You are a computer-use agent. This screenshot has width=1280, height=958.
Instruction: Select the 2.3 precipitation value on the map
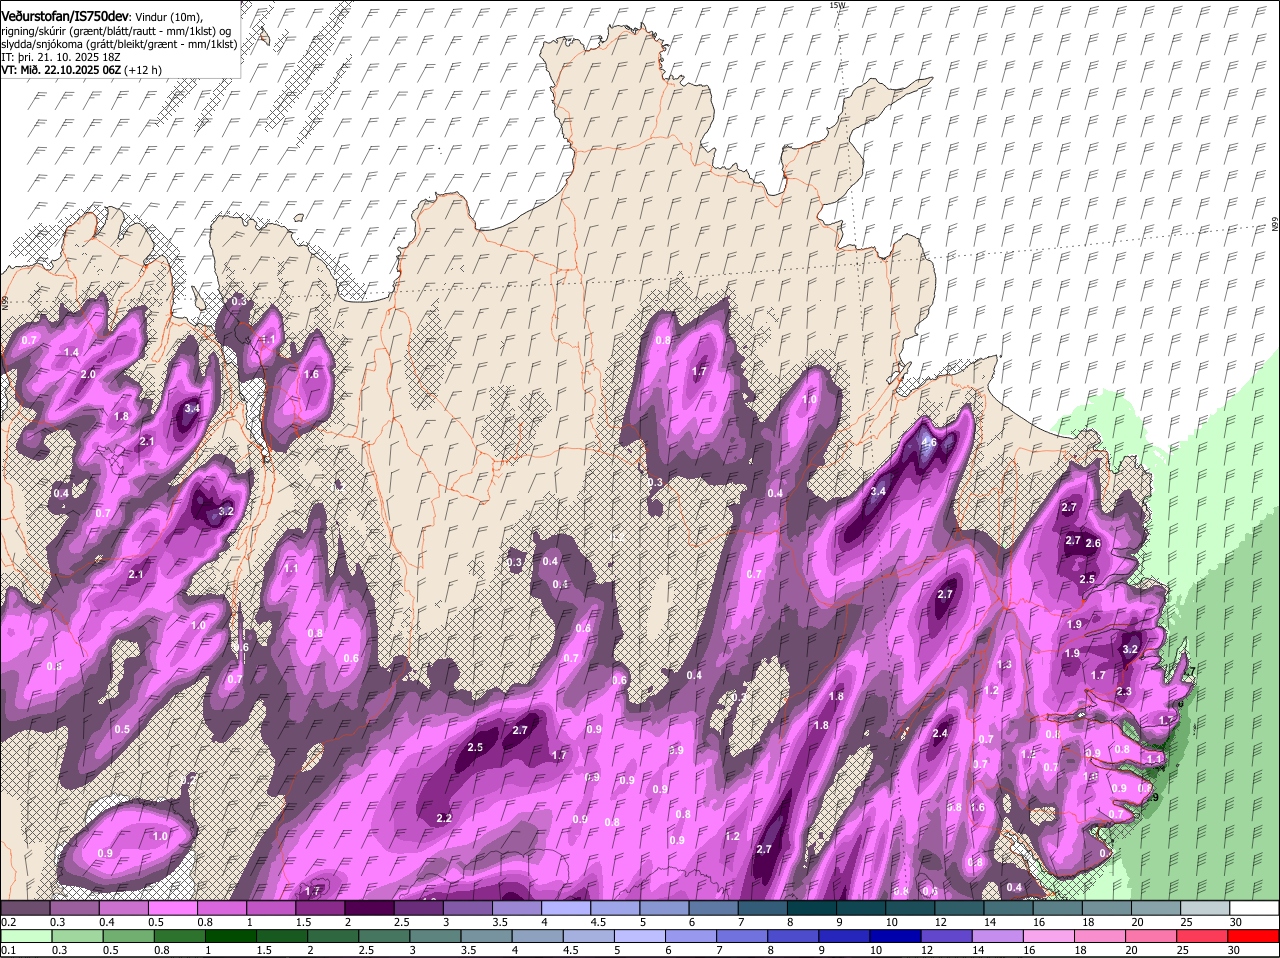point(1123,692)
